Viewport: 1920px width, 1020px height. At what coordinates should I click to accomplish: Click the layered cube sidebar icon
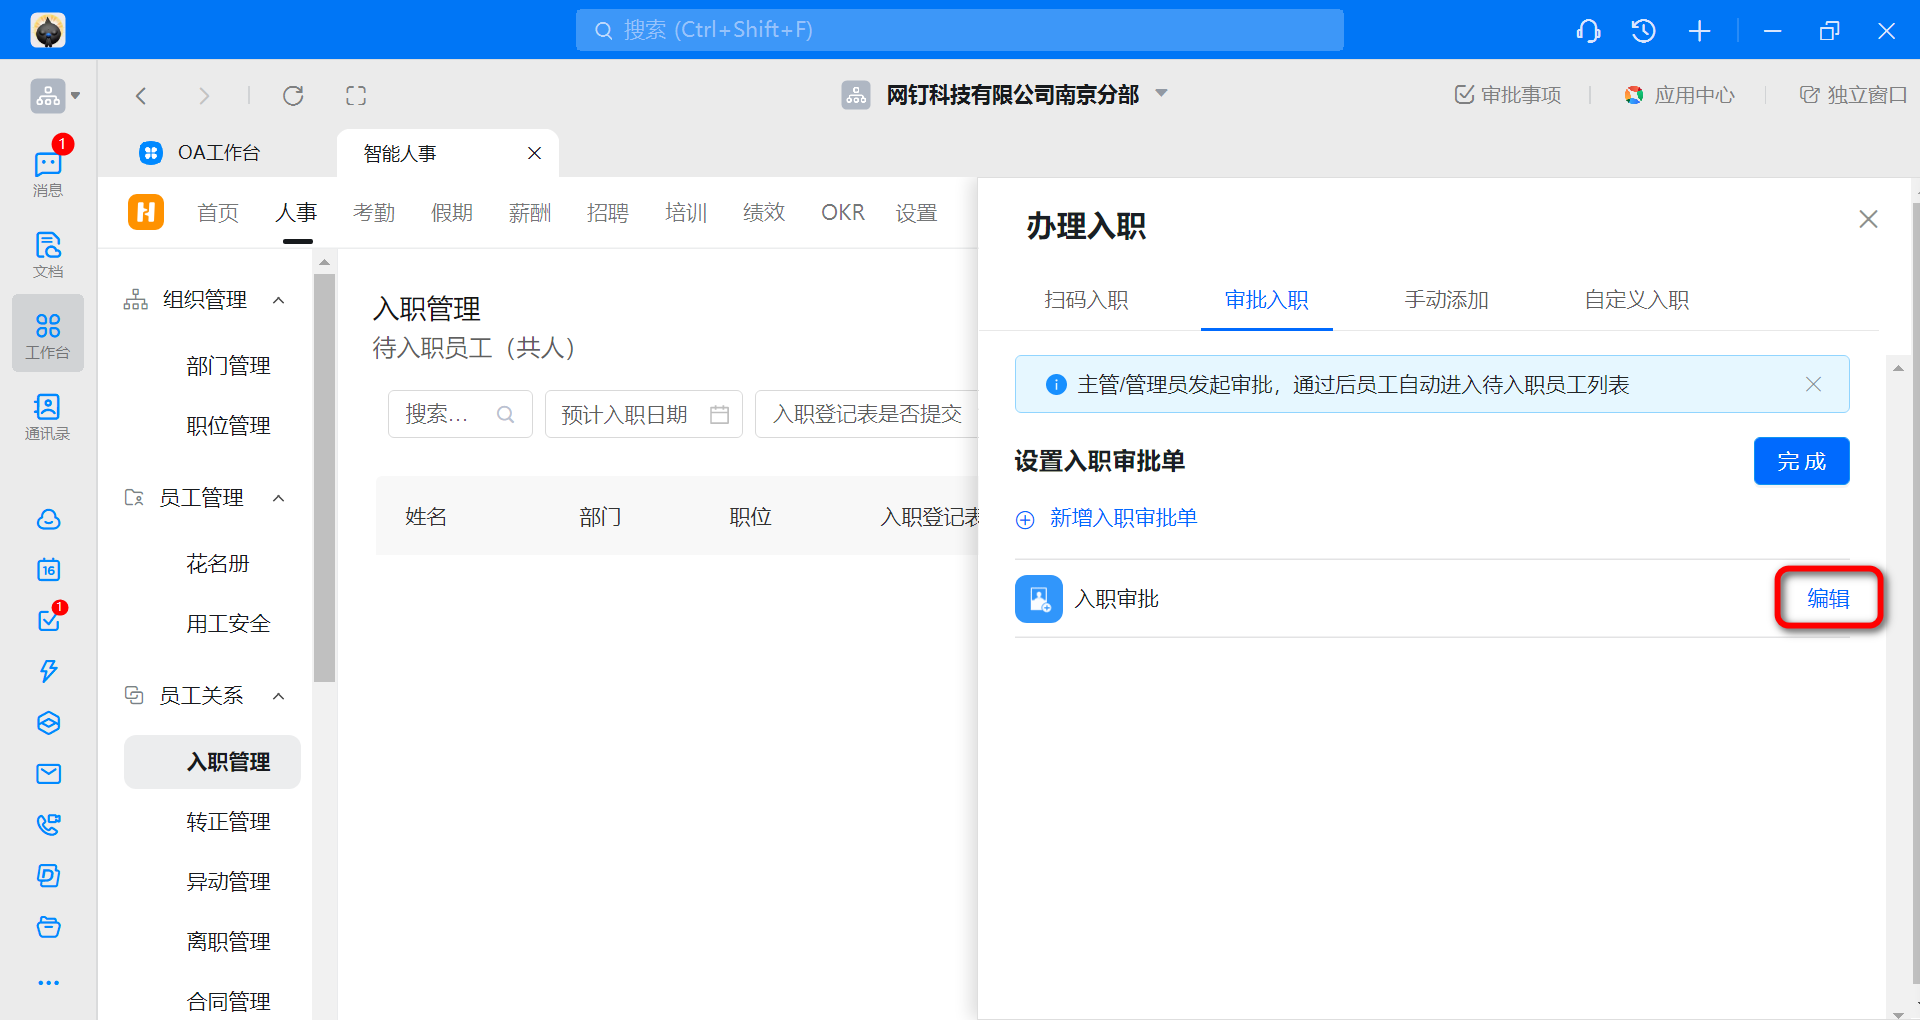[x=48, y=723]
